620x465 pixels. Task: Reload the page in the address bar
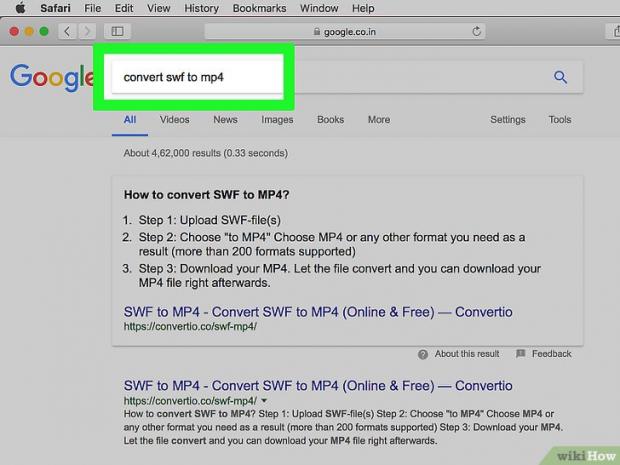coord(477,32)
